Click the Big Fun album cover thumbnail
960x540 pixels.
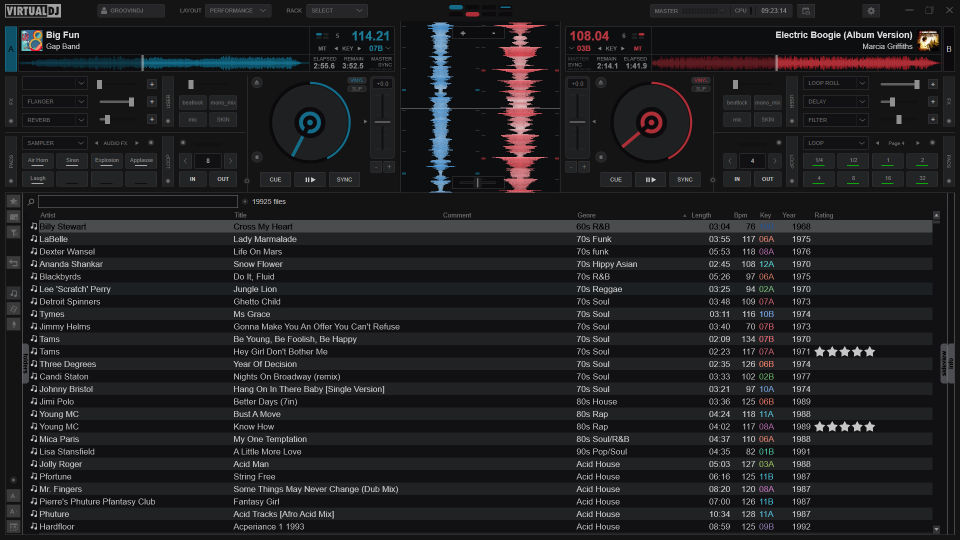32,40
